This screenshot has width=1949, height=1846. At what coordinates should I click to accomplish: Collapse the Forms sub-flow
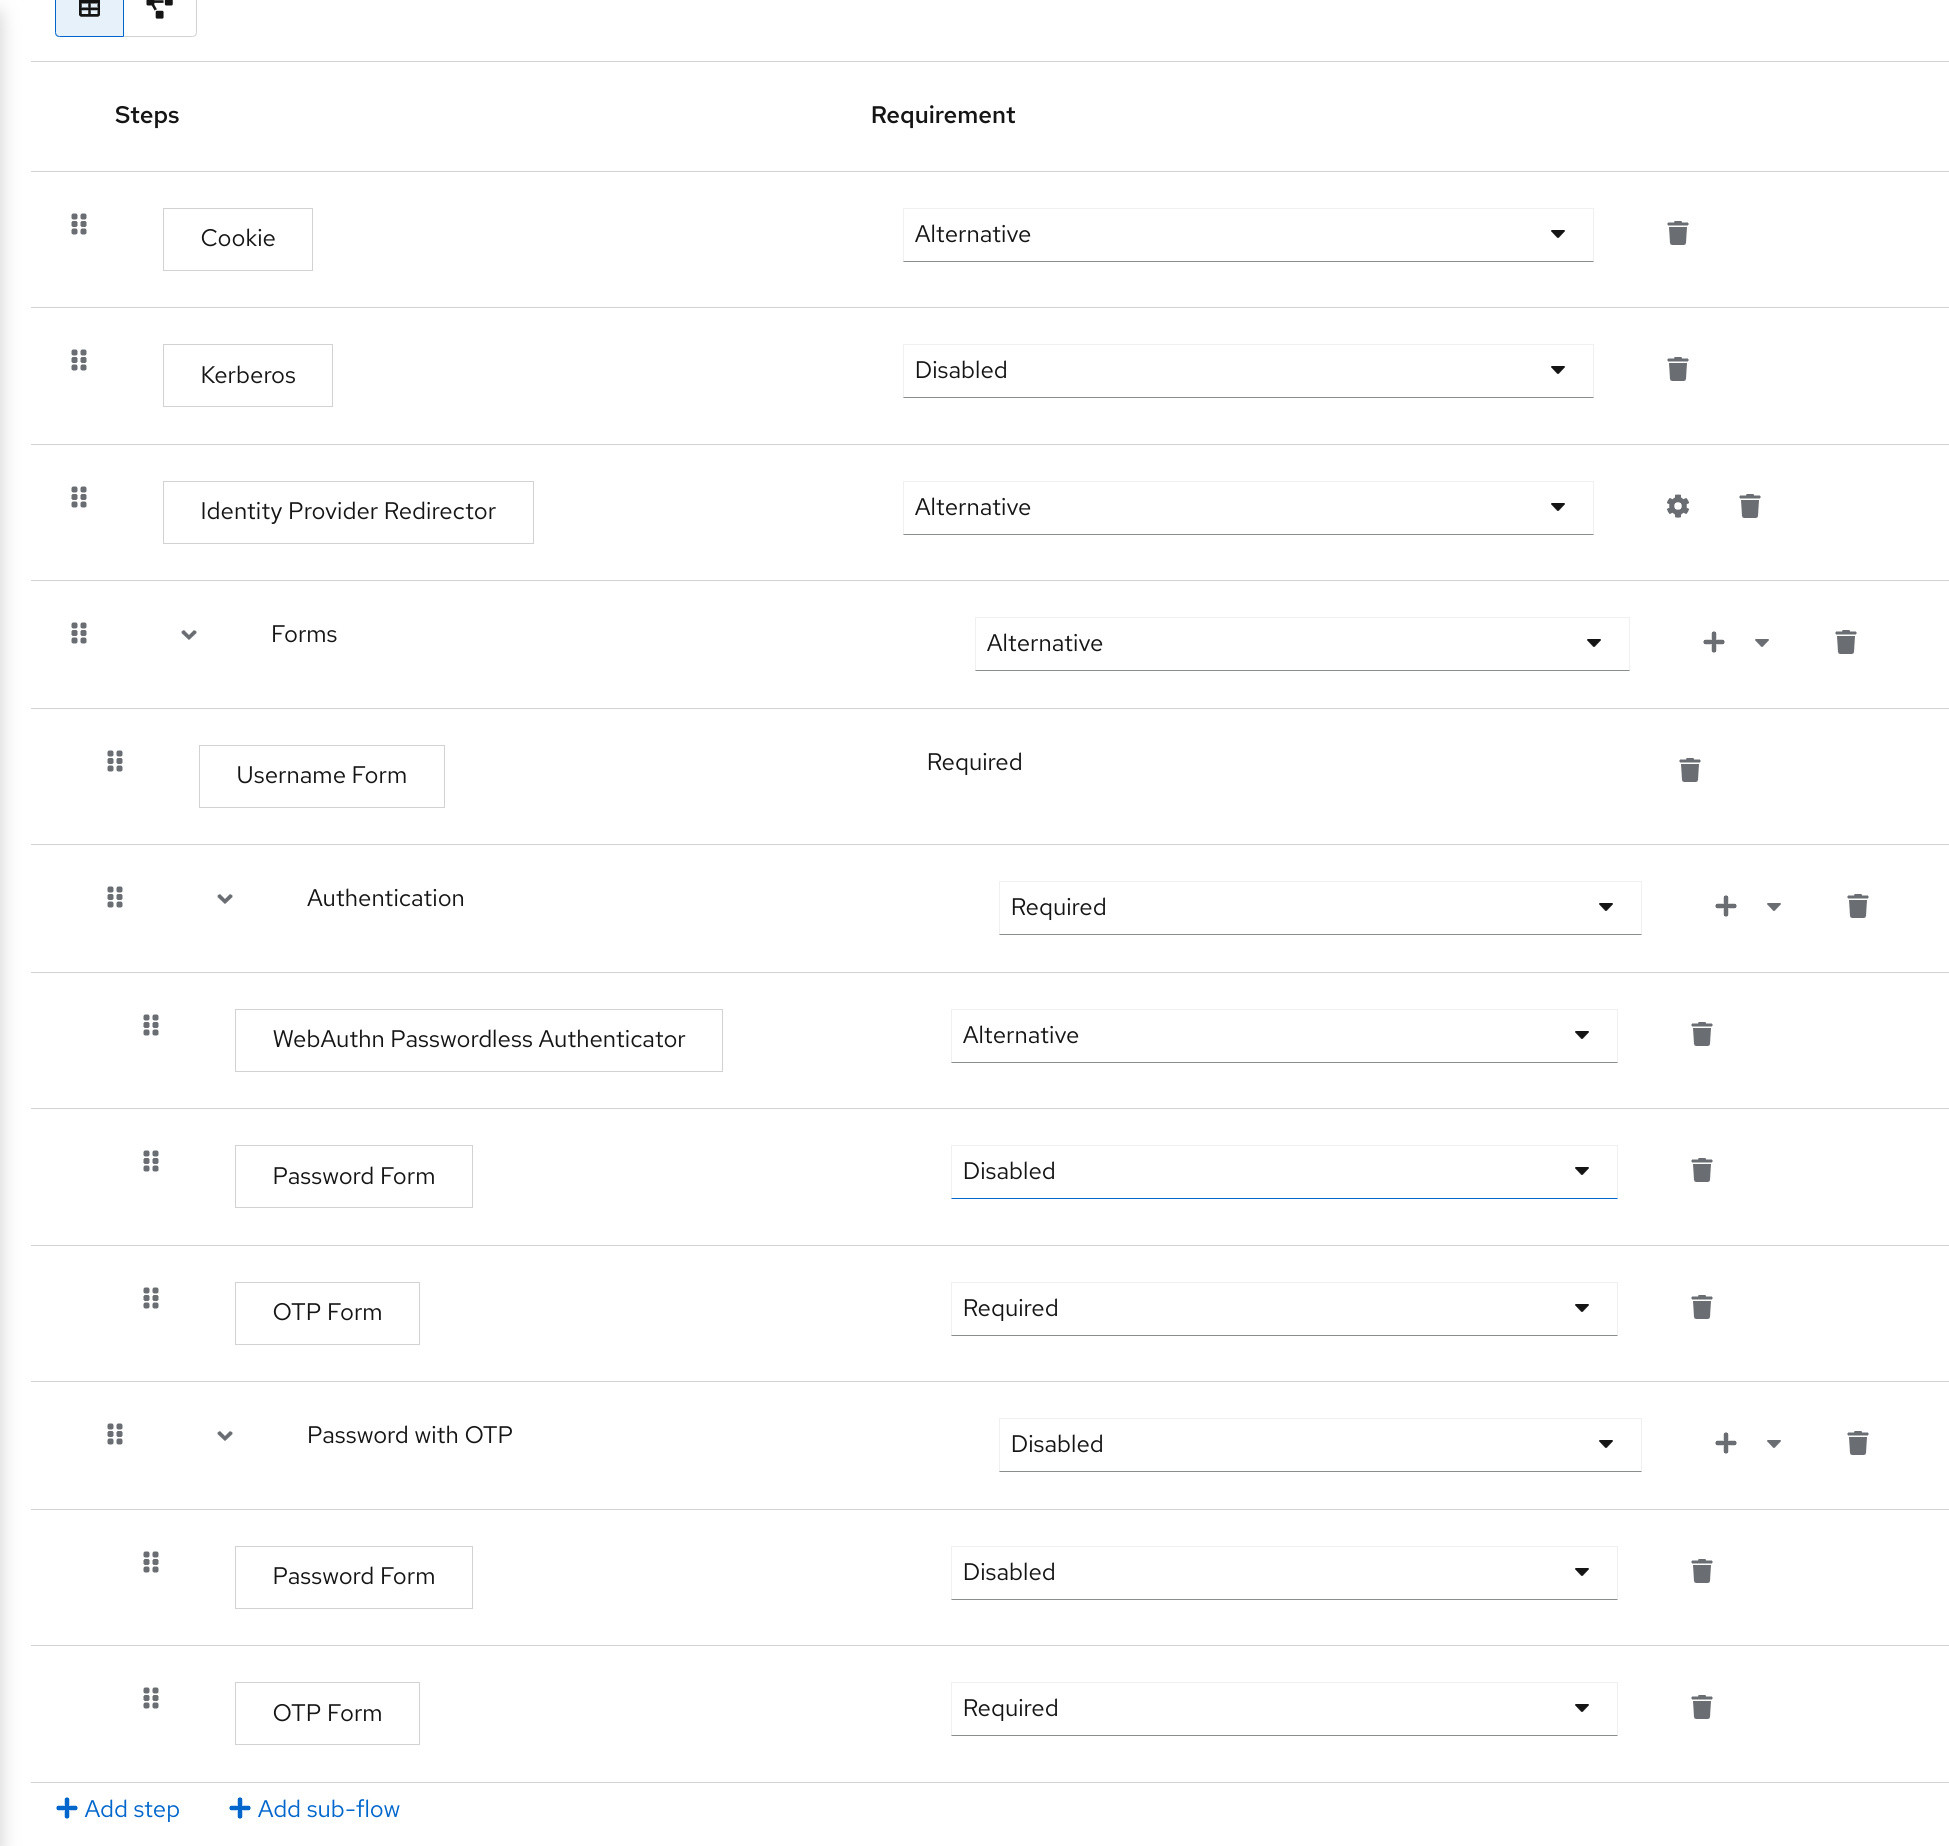188,634
